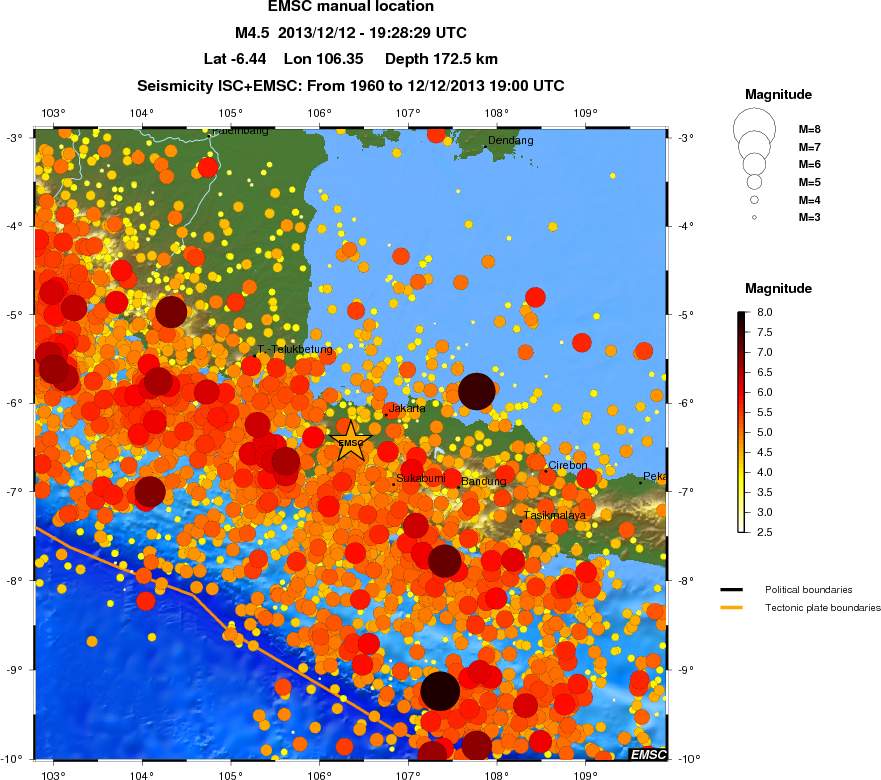Screen dimensions: 881x780
Task: Click the M=8 legend circle
Action: point(754,129)
